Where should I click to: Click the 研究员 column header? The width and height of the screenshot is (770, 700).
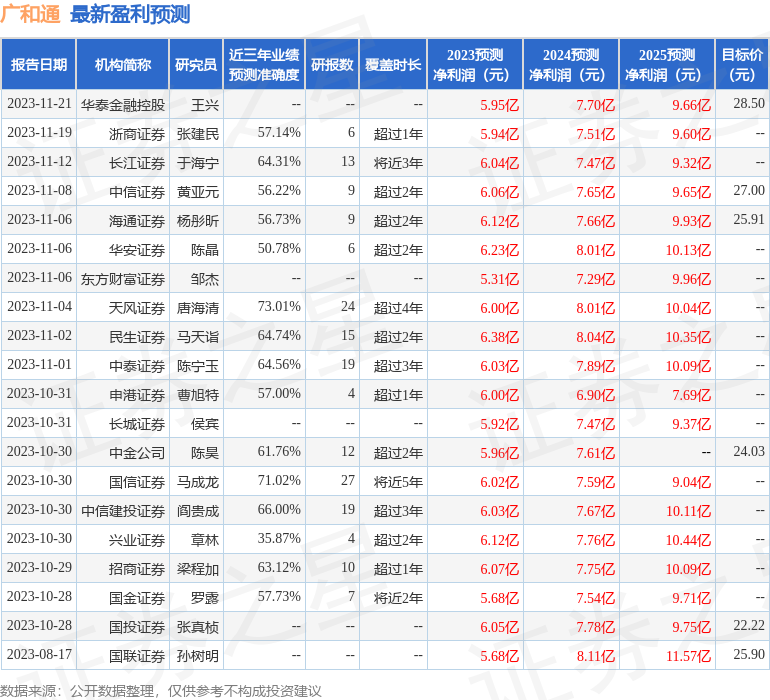point(196,64)
